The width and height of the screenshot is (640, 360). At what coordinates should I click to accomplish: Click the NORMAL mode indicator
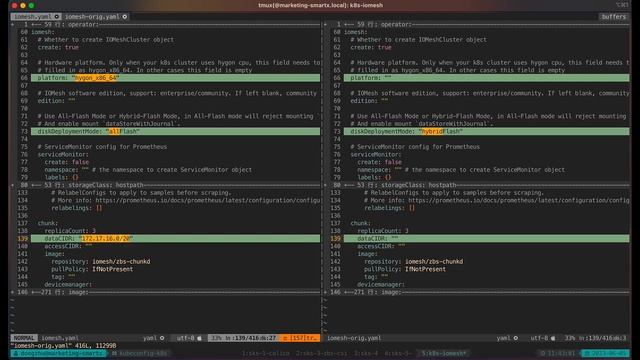[x=24, y=338]
